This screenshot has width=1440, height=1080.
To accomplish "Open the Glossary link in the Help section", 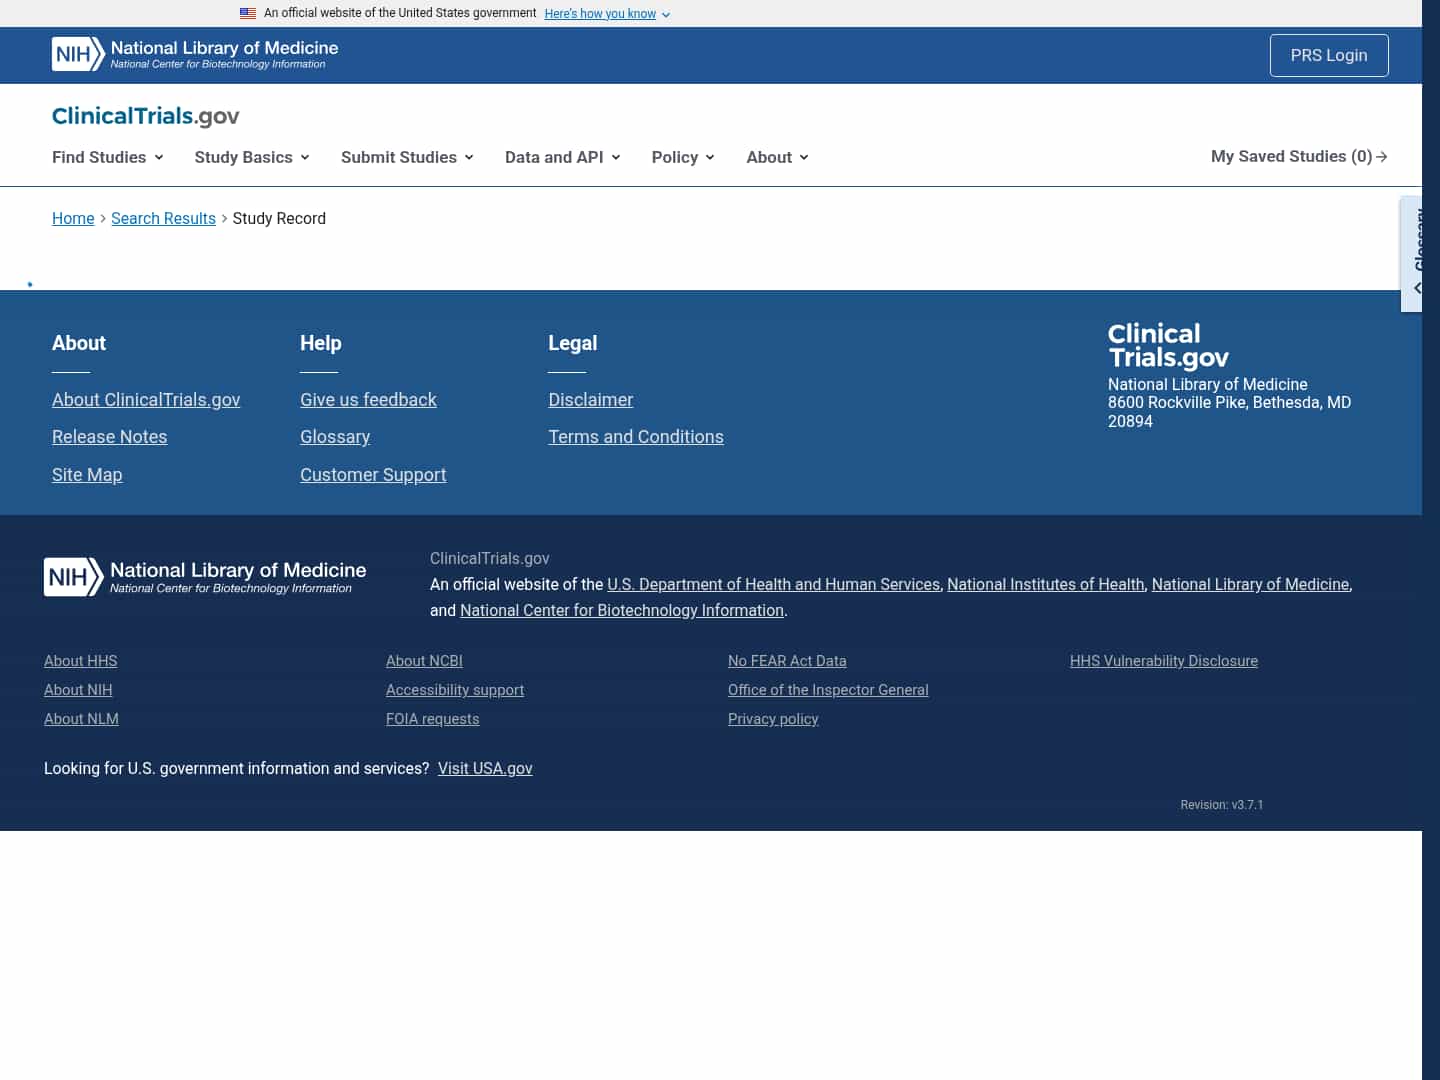I will [x=335, y=437].
